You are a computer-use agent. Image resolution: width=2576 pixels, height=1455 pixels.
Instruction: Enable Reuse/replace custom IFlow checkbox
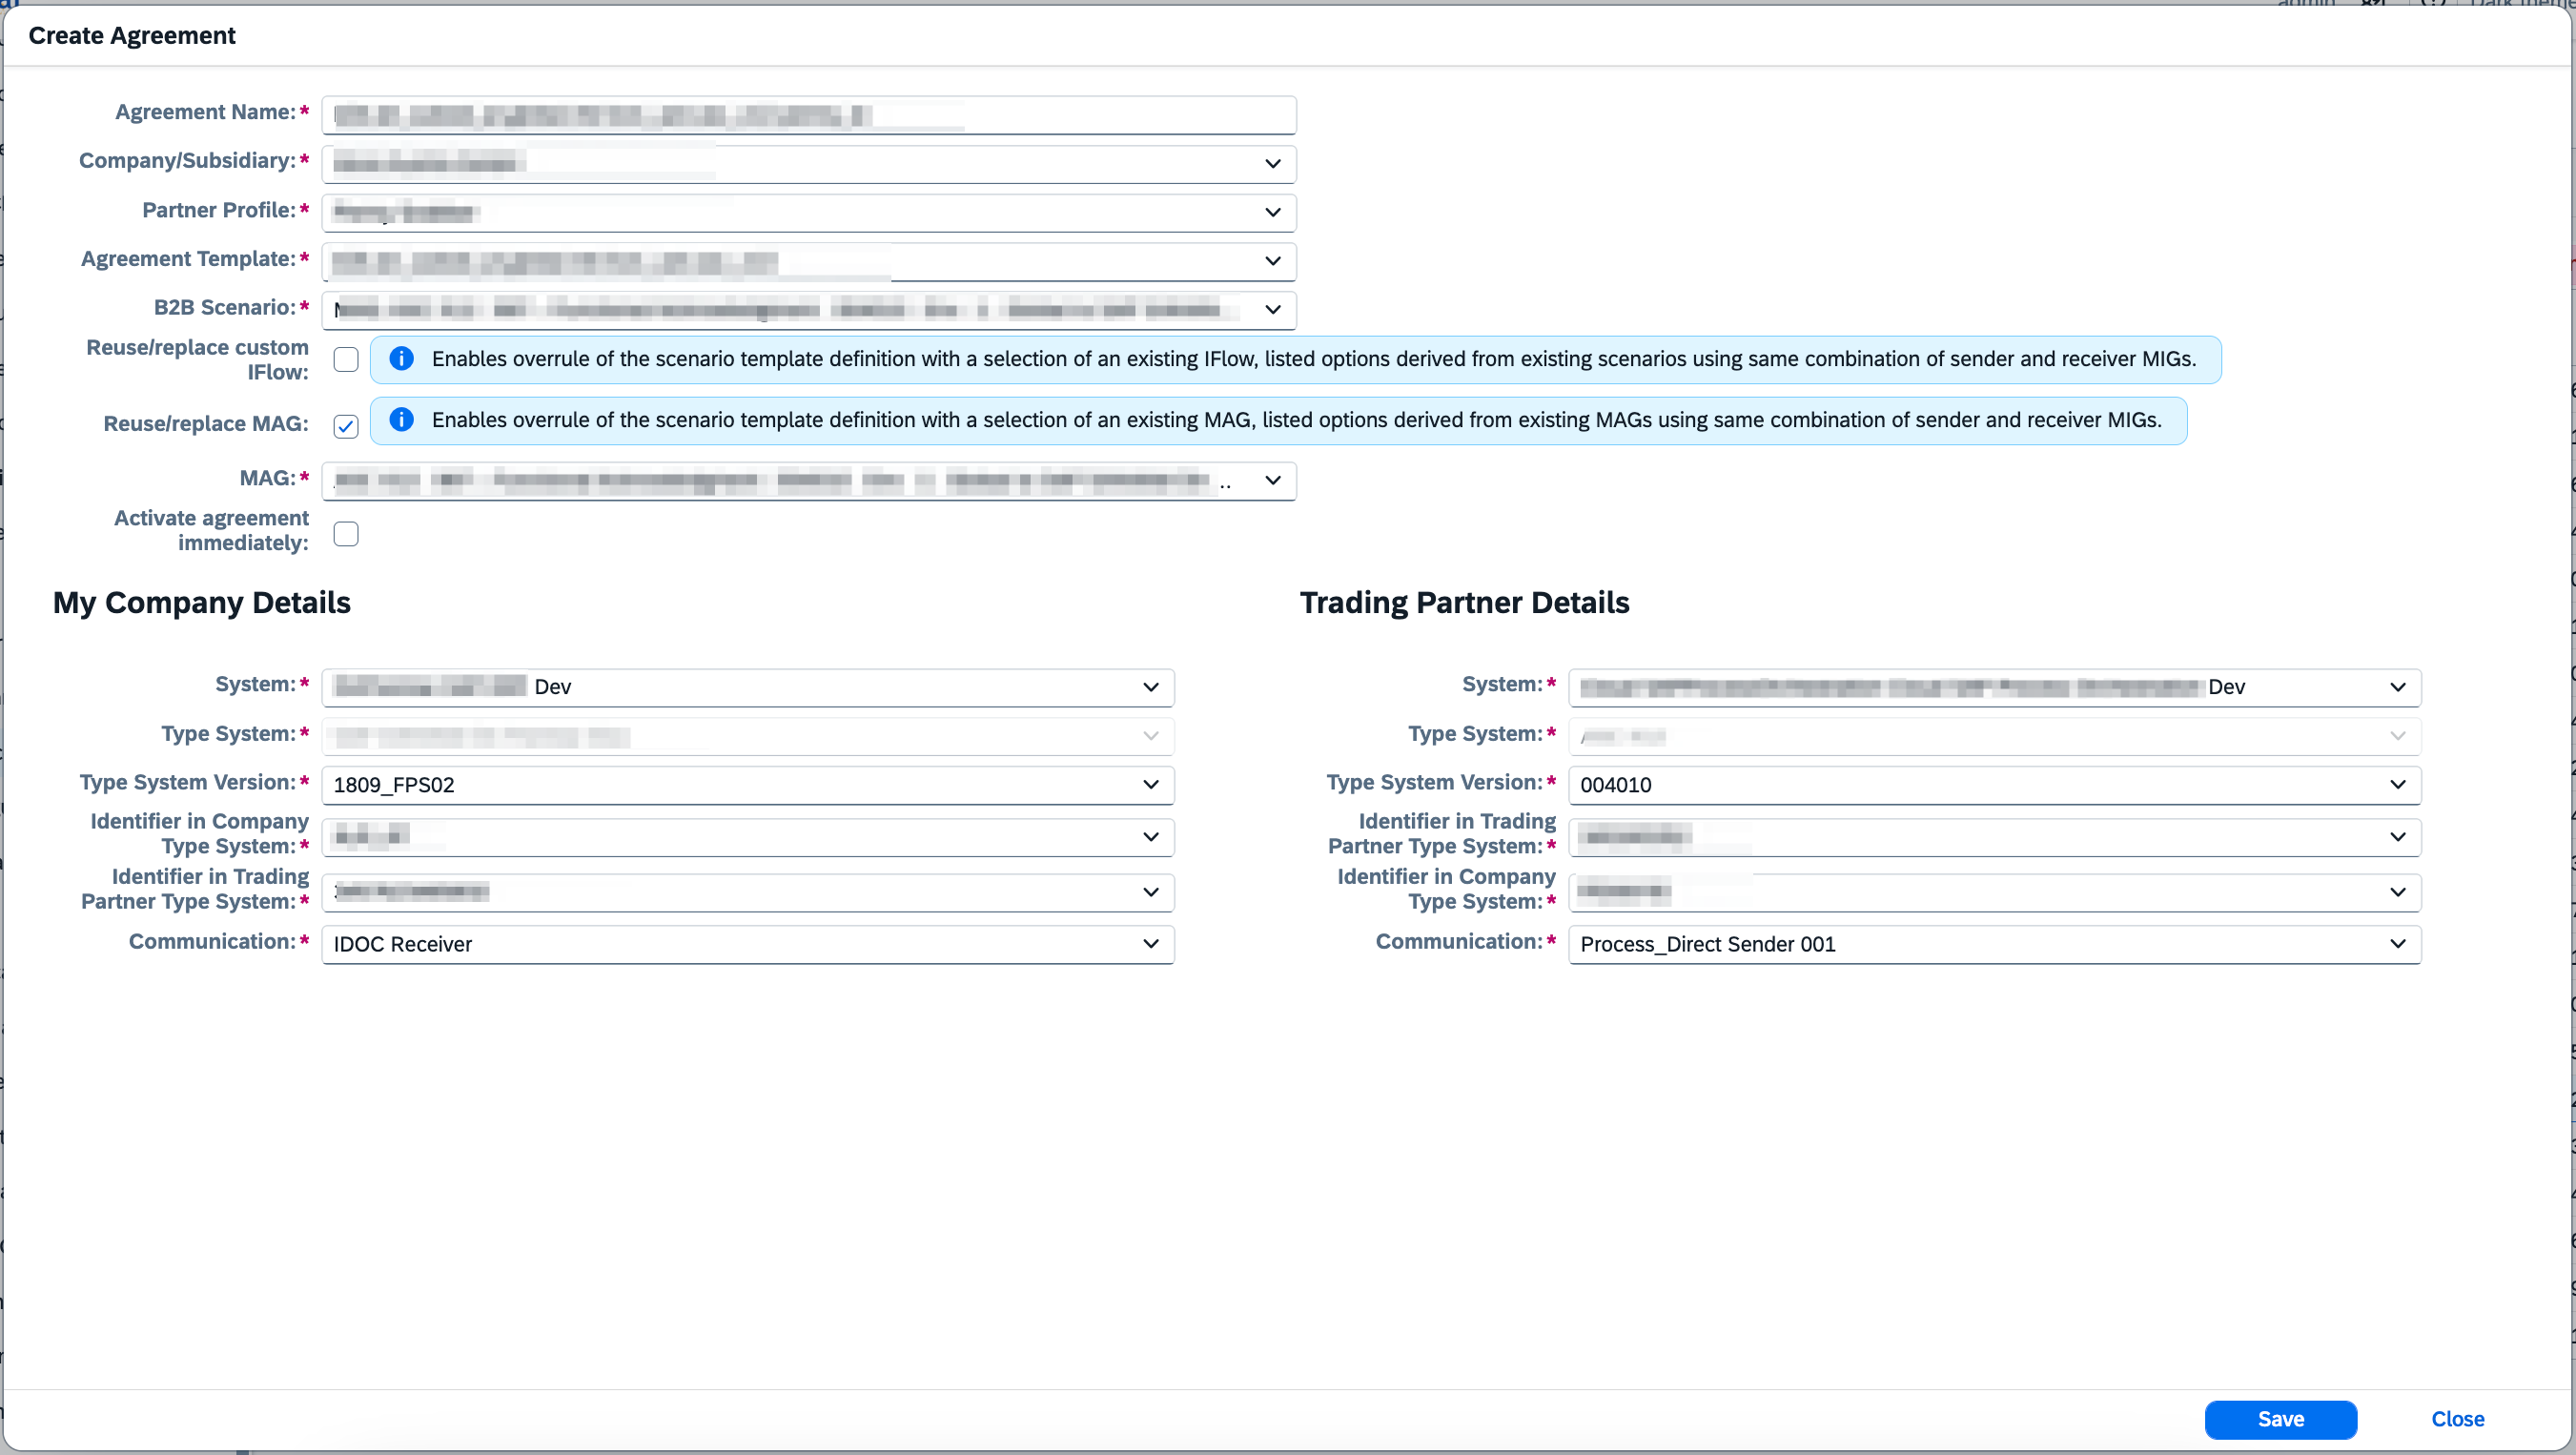point(346,360)
